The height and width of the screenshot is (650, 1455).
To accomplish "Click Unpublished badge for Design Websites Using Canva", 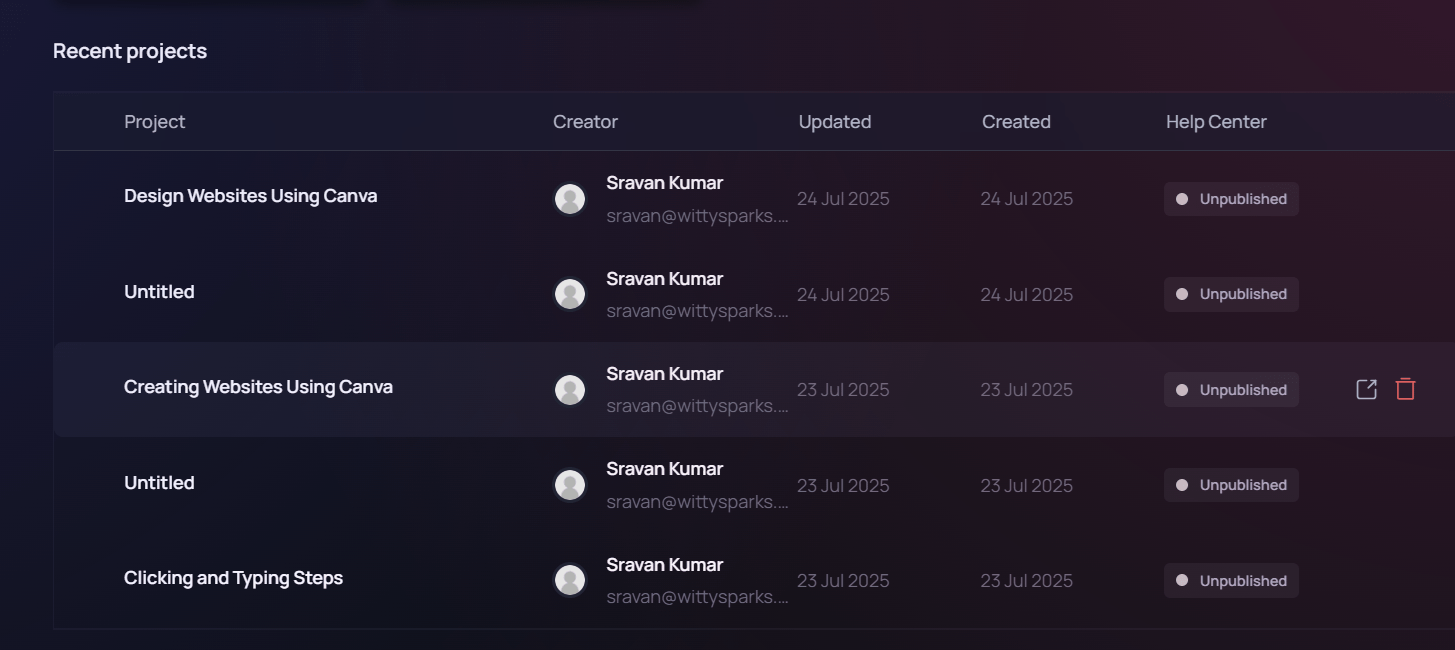I will coord(1231,199).
